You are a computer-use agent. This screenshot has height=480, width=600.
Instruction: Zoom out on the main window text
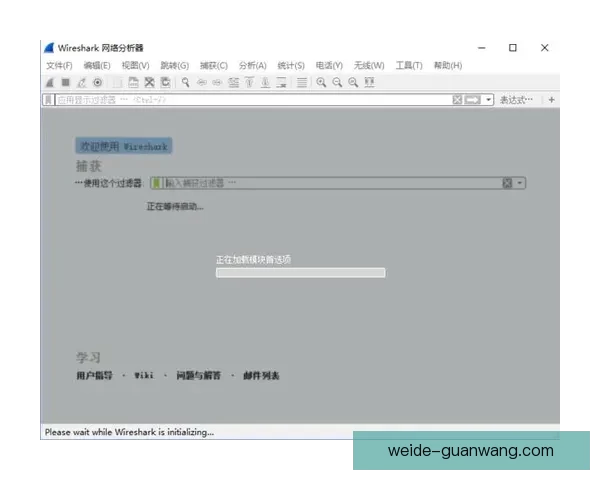coord(337,82)
